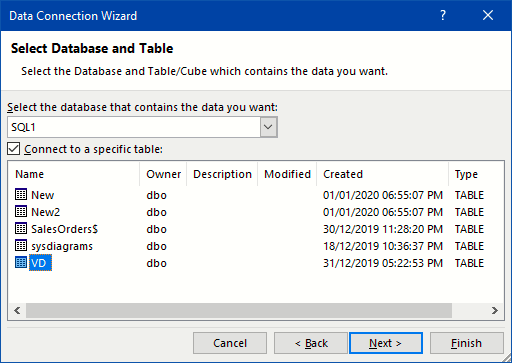Click created date 31/12/2019 05:22:53 PM
The height and width of the screenshot is (363, 512).
[x=383, y=263]
